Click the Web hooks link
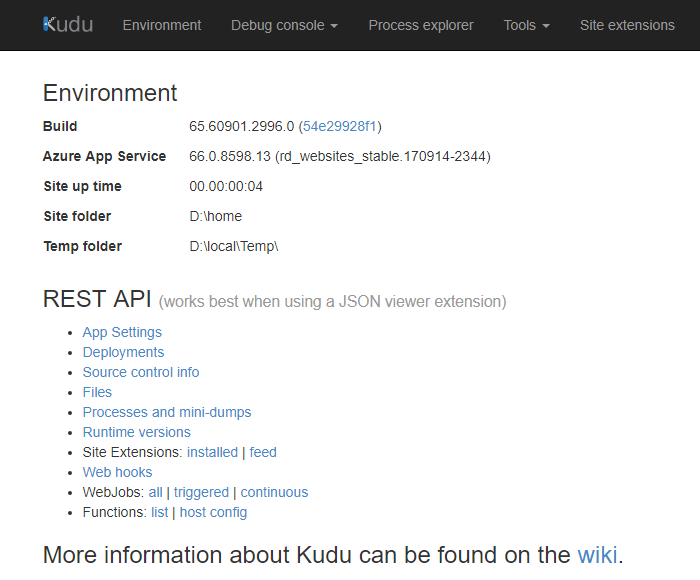Viewport: 700px width, 580px height. pos(117,472)
